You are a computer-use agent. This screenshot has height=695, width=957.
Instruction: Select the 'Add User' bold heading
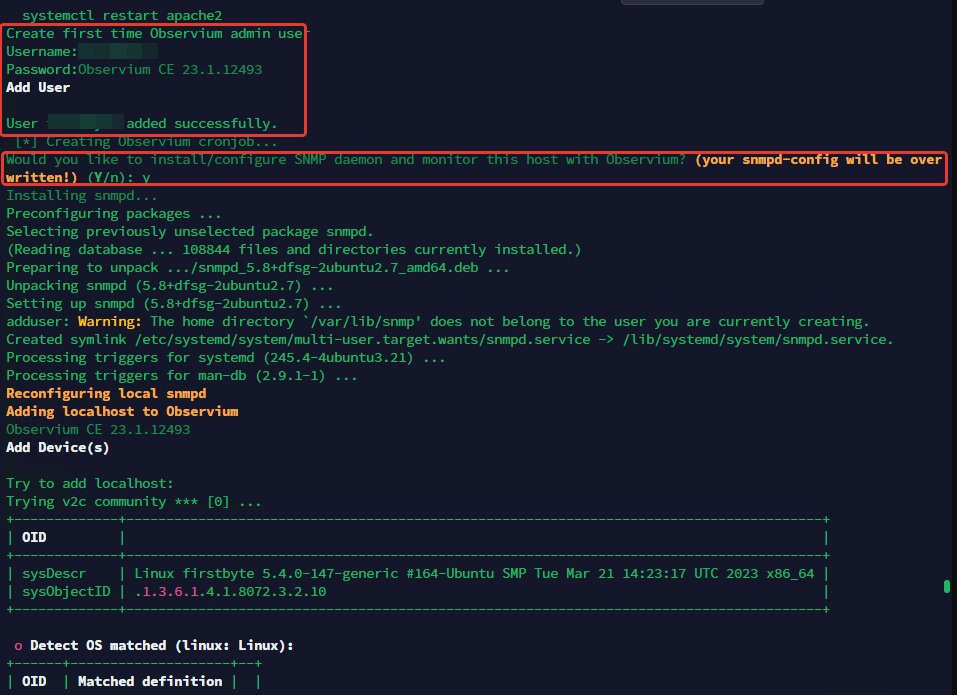tap(38, 88)
